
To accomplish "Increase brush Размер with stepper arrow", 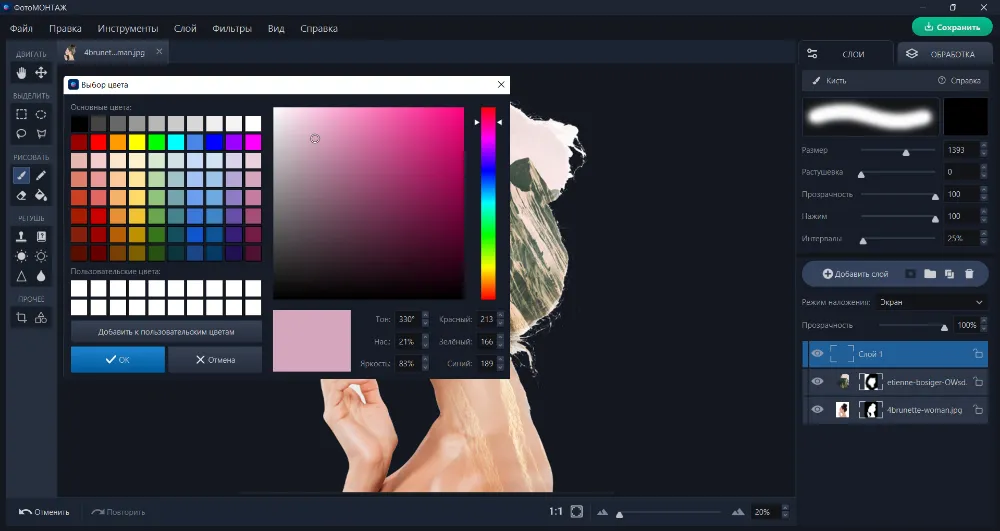I will click(x=984, y=146).
